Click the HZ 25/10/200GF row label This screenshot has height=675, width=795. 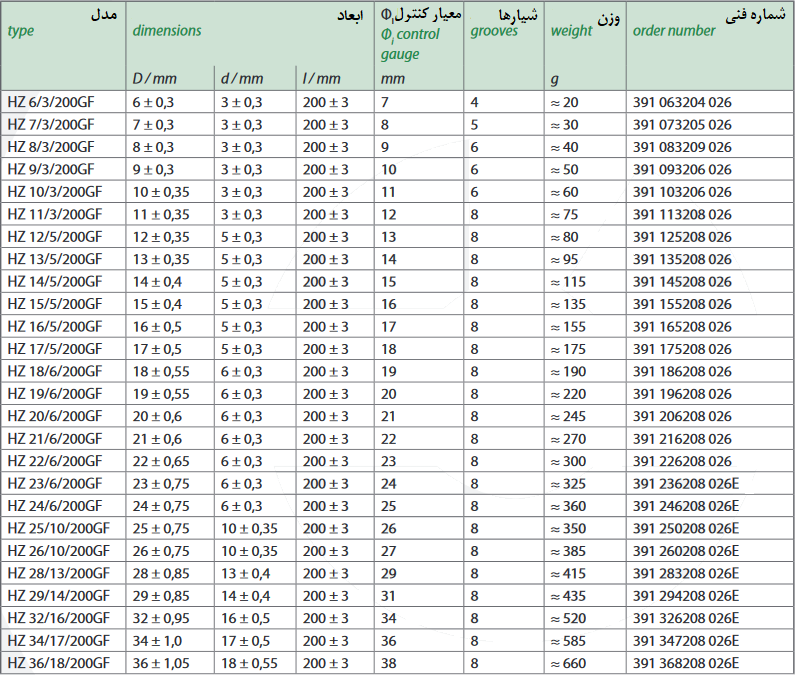click(57, 528)
